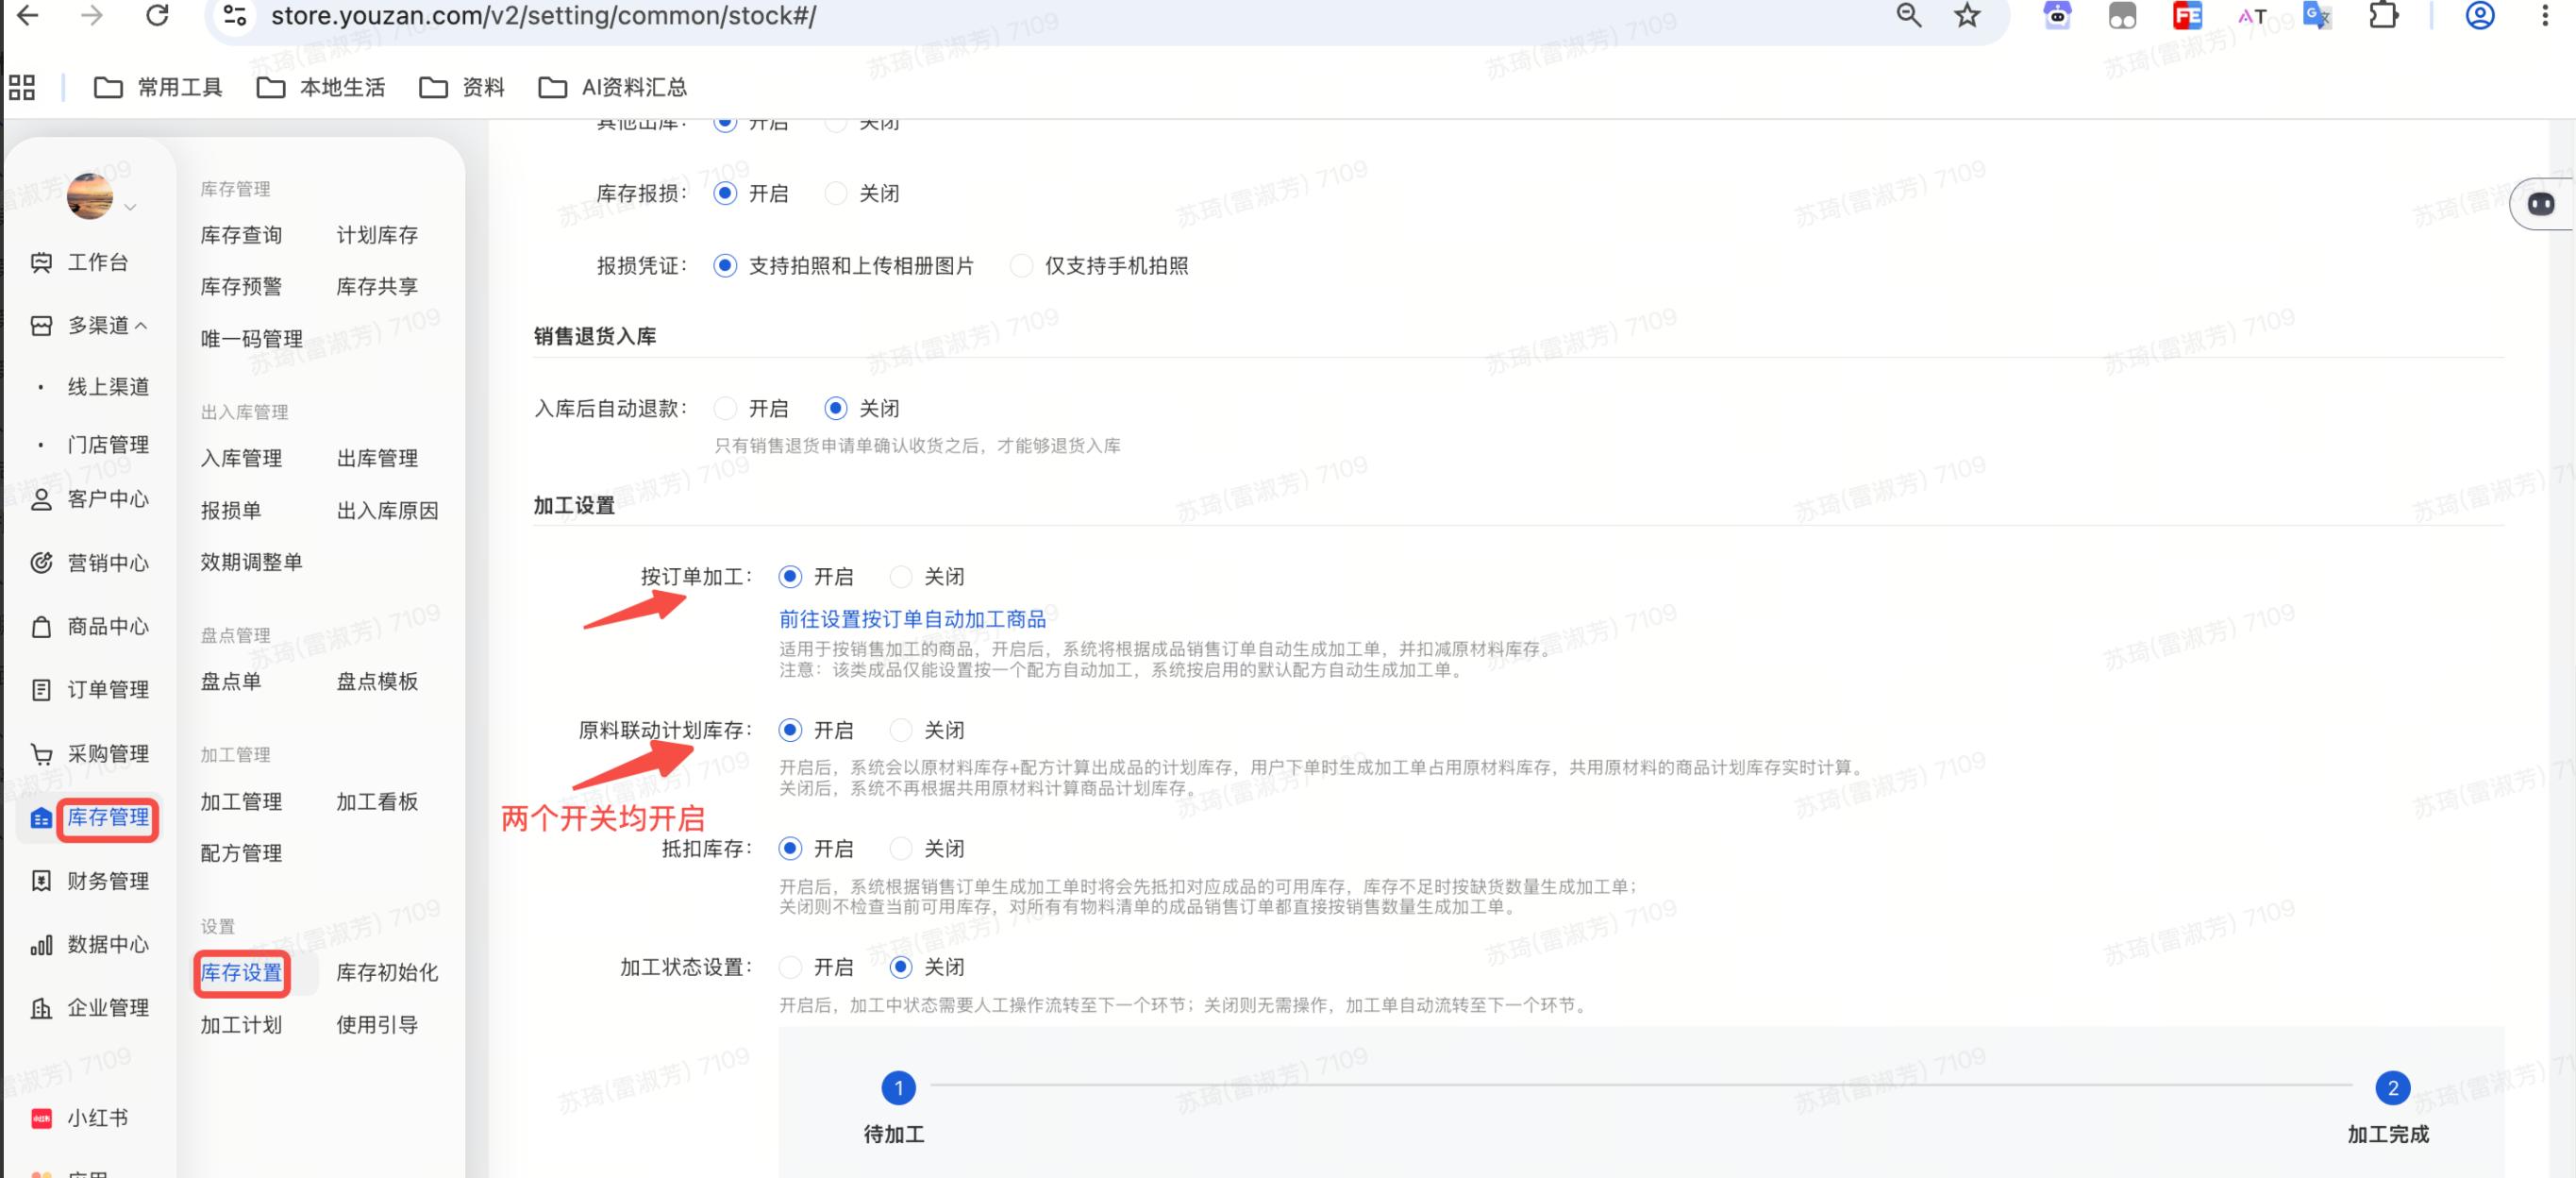The image size is (2576, 1178).
Task: Open the 工作台 workbench icon in the sidebar
Action: (x=41, y=262)
